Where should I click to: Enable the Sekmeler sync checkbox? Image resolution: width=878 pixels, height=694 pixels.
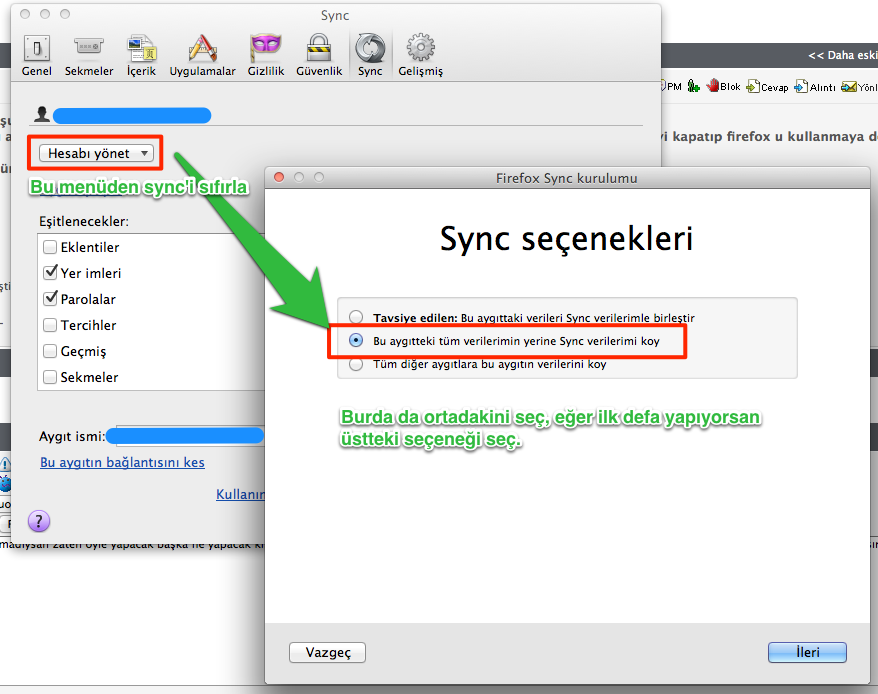coord(50,377)
